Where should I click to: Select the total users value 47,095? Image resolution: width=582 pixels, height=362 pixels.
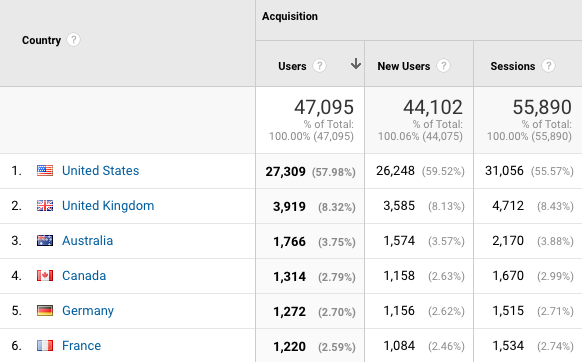(x=324, y=107)
